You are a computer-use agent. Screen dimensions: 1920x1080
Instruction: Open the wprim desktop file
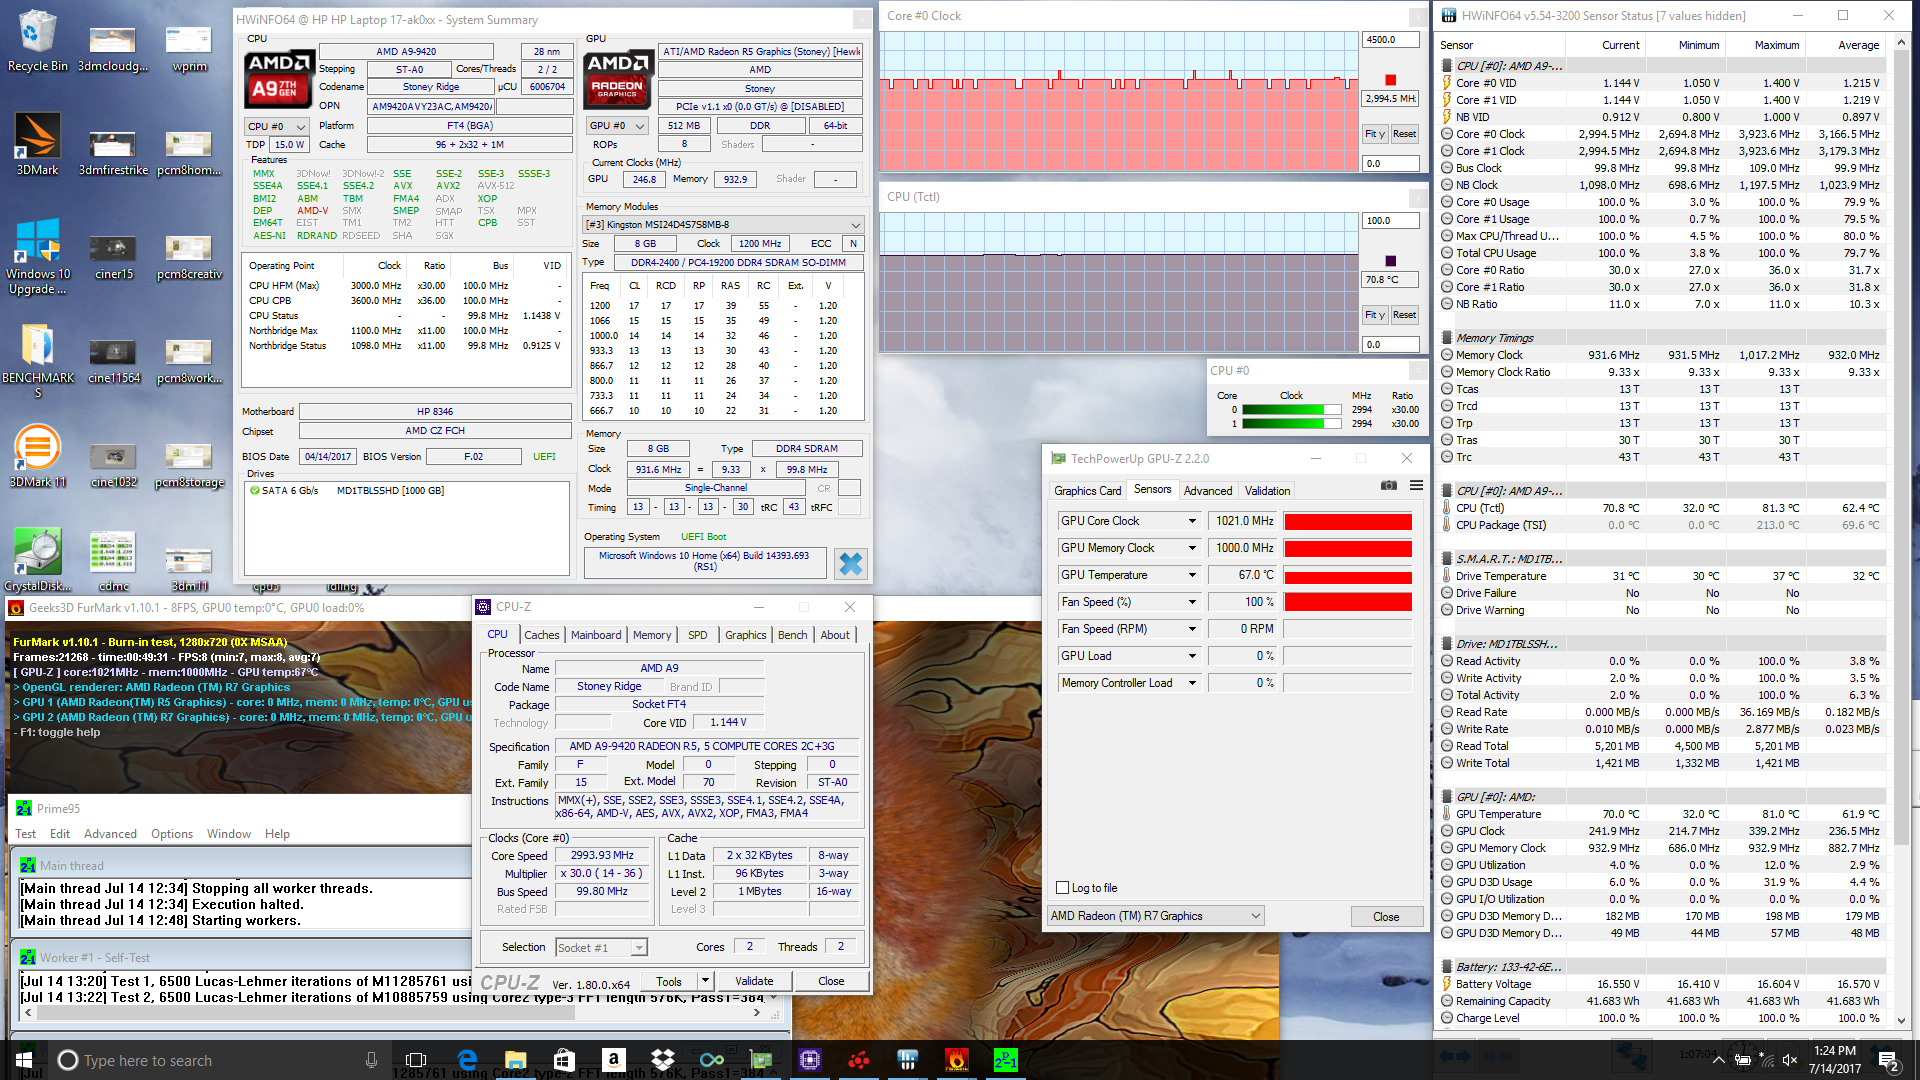tap(189, 48)
